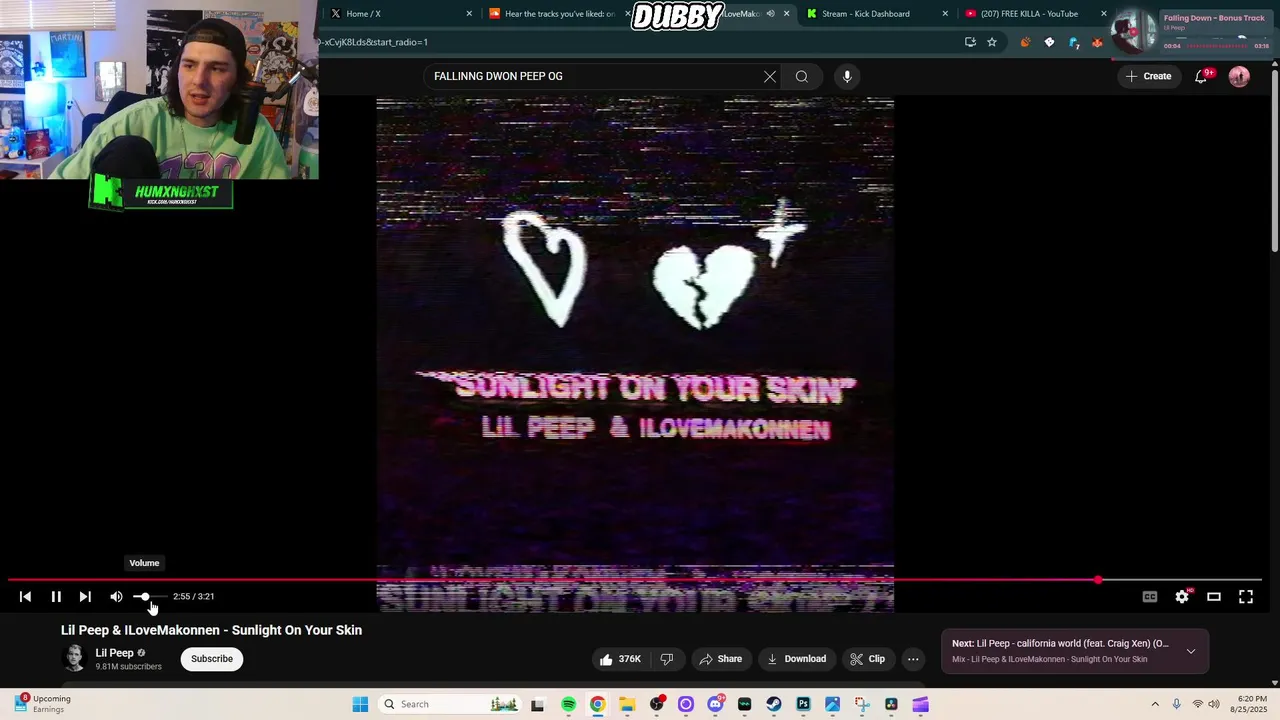Skip to the previous video
1280x720 pixels.
(x=26, y=597)
